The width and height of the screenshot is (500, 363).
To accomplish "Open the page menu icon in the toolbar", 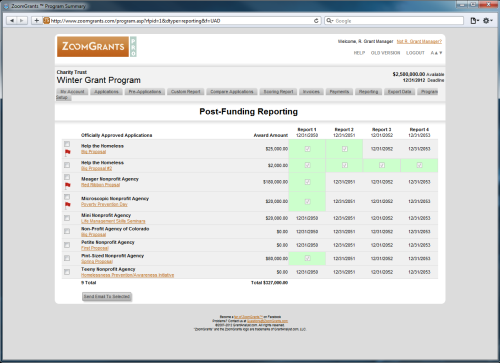I will point(474,21).
